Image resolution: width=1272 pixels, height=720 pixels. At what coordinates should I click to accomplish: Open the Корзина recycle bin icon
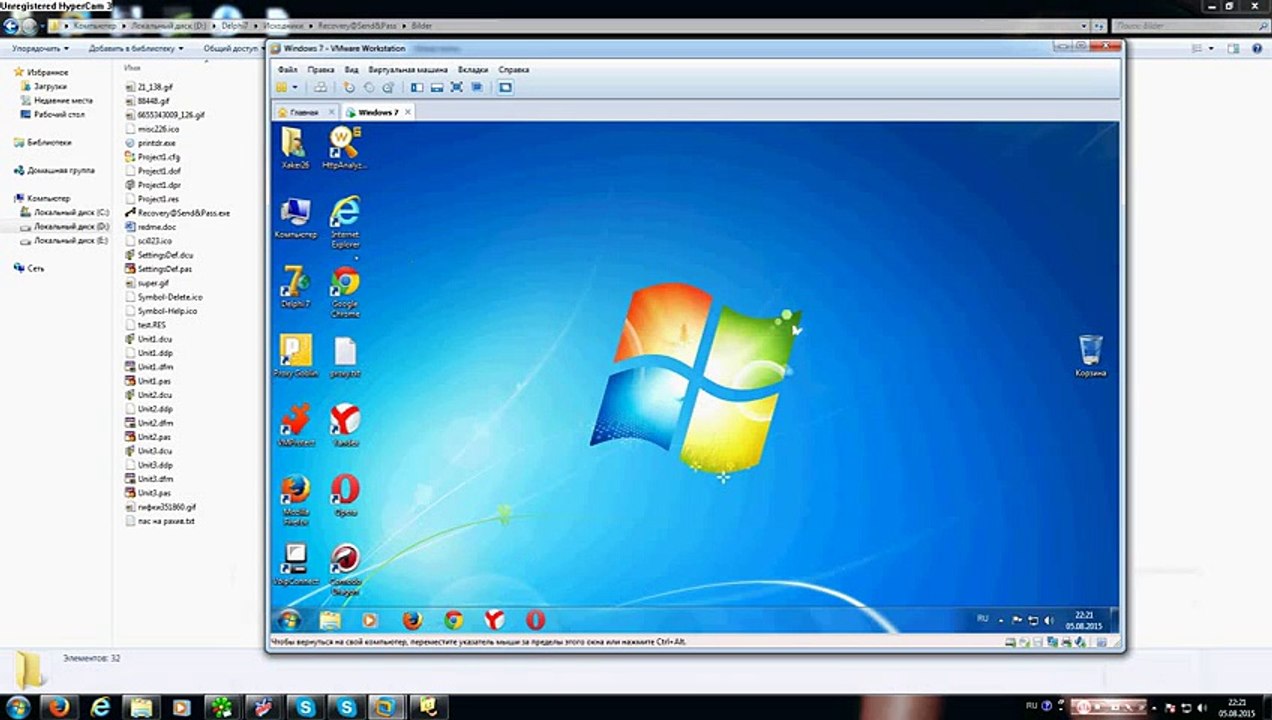pos(1091,356)
